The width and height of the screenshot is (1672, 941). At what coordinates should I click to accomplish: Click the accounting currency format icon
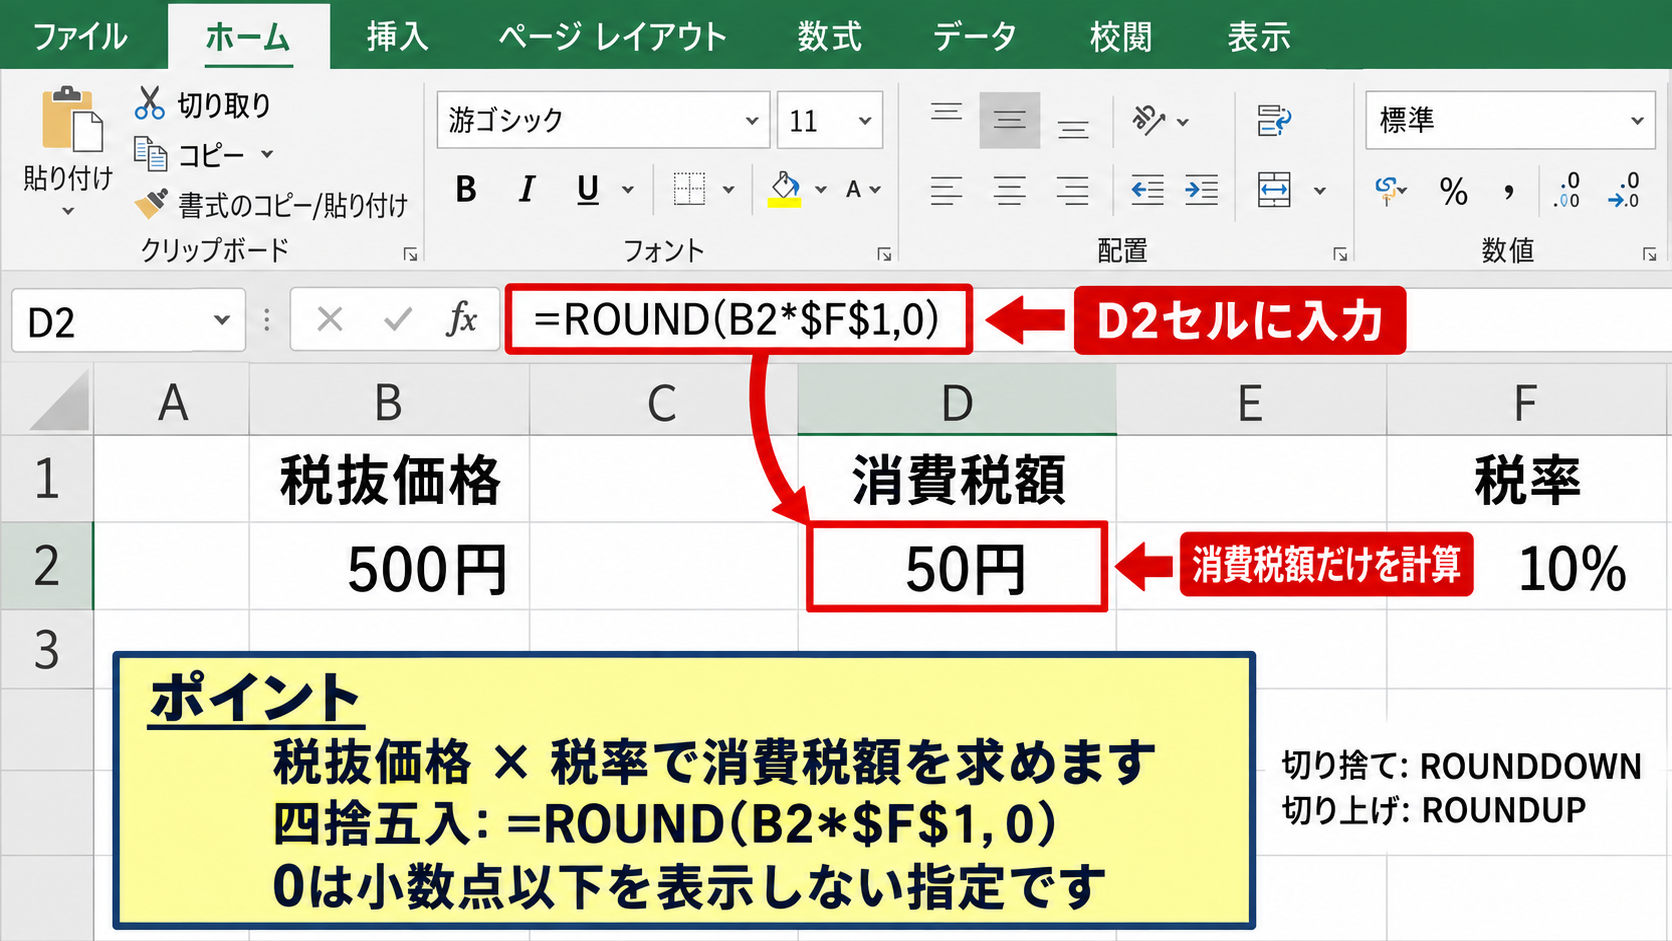pos(1388,189)
